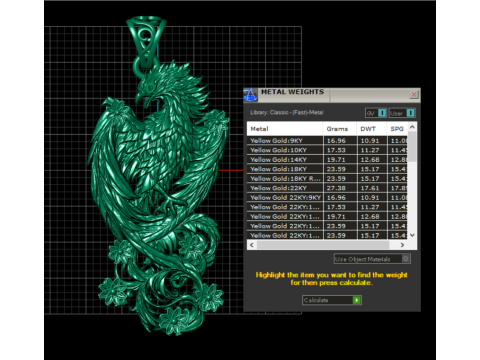Click 15.17 DWT in Yellow Gold:18KY row
This screenshot has width=480, height=360.
click(370, 169)
